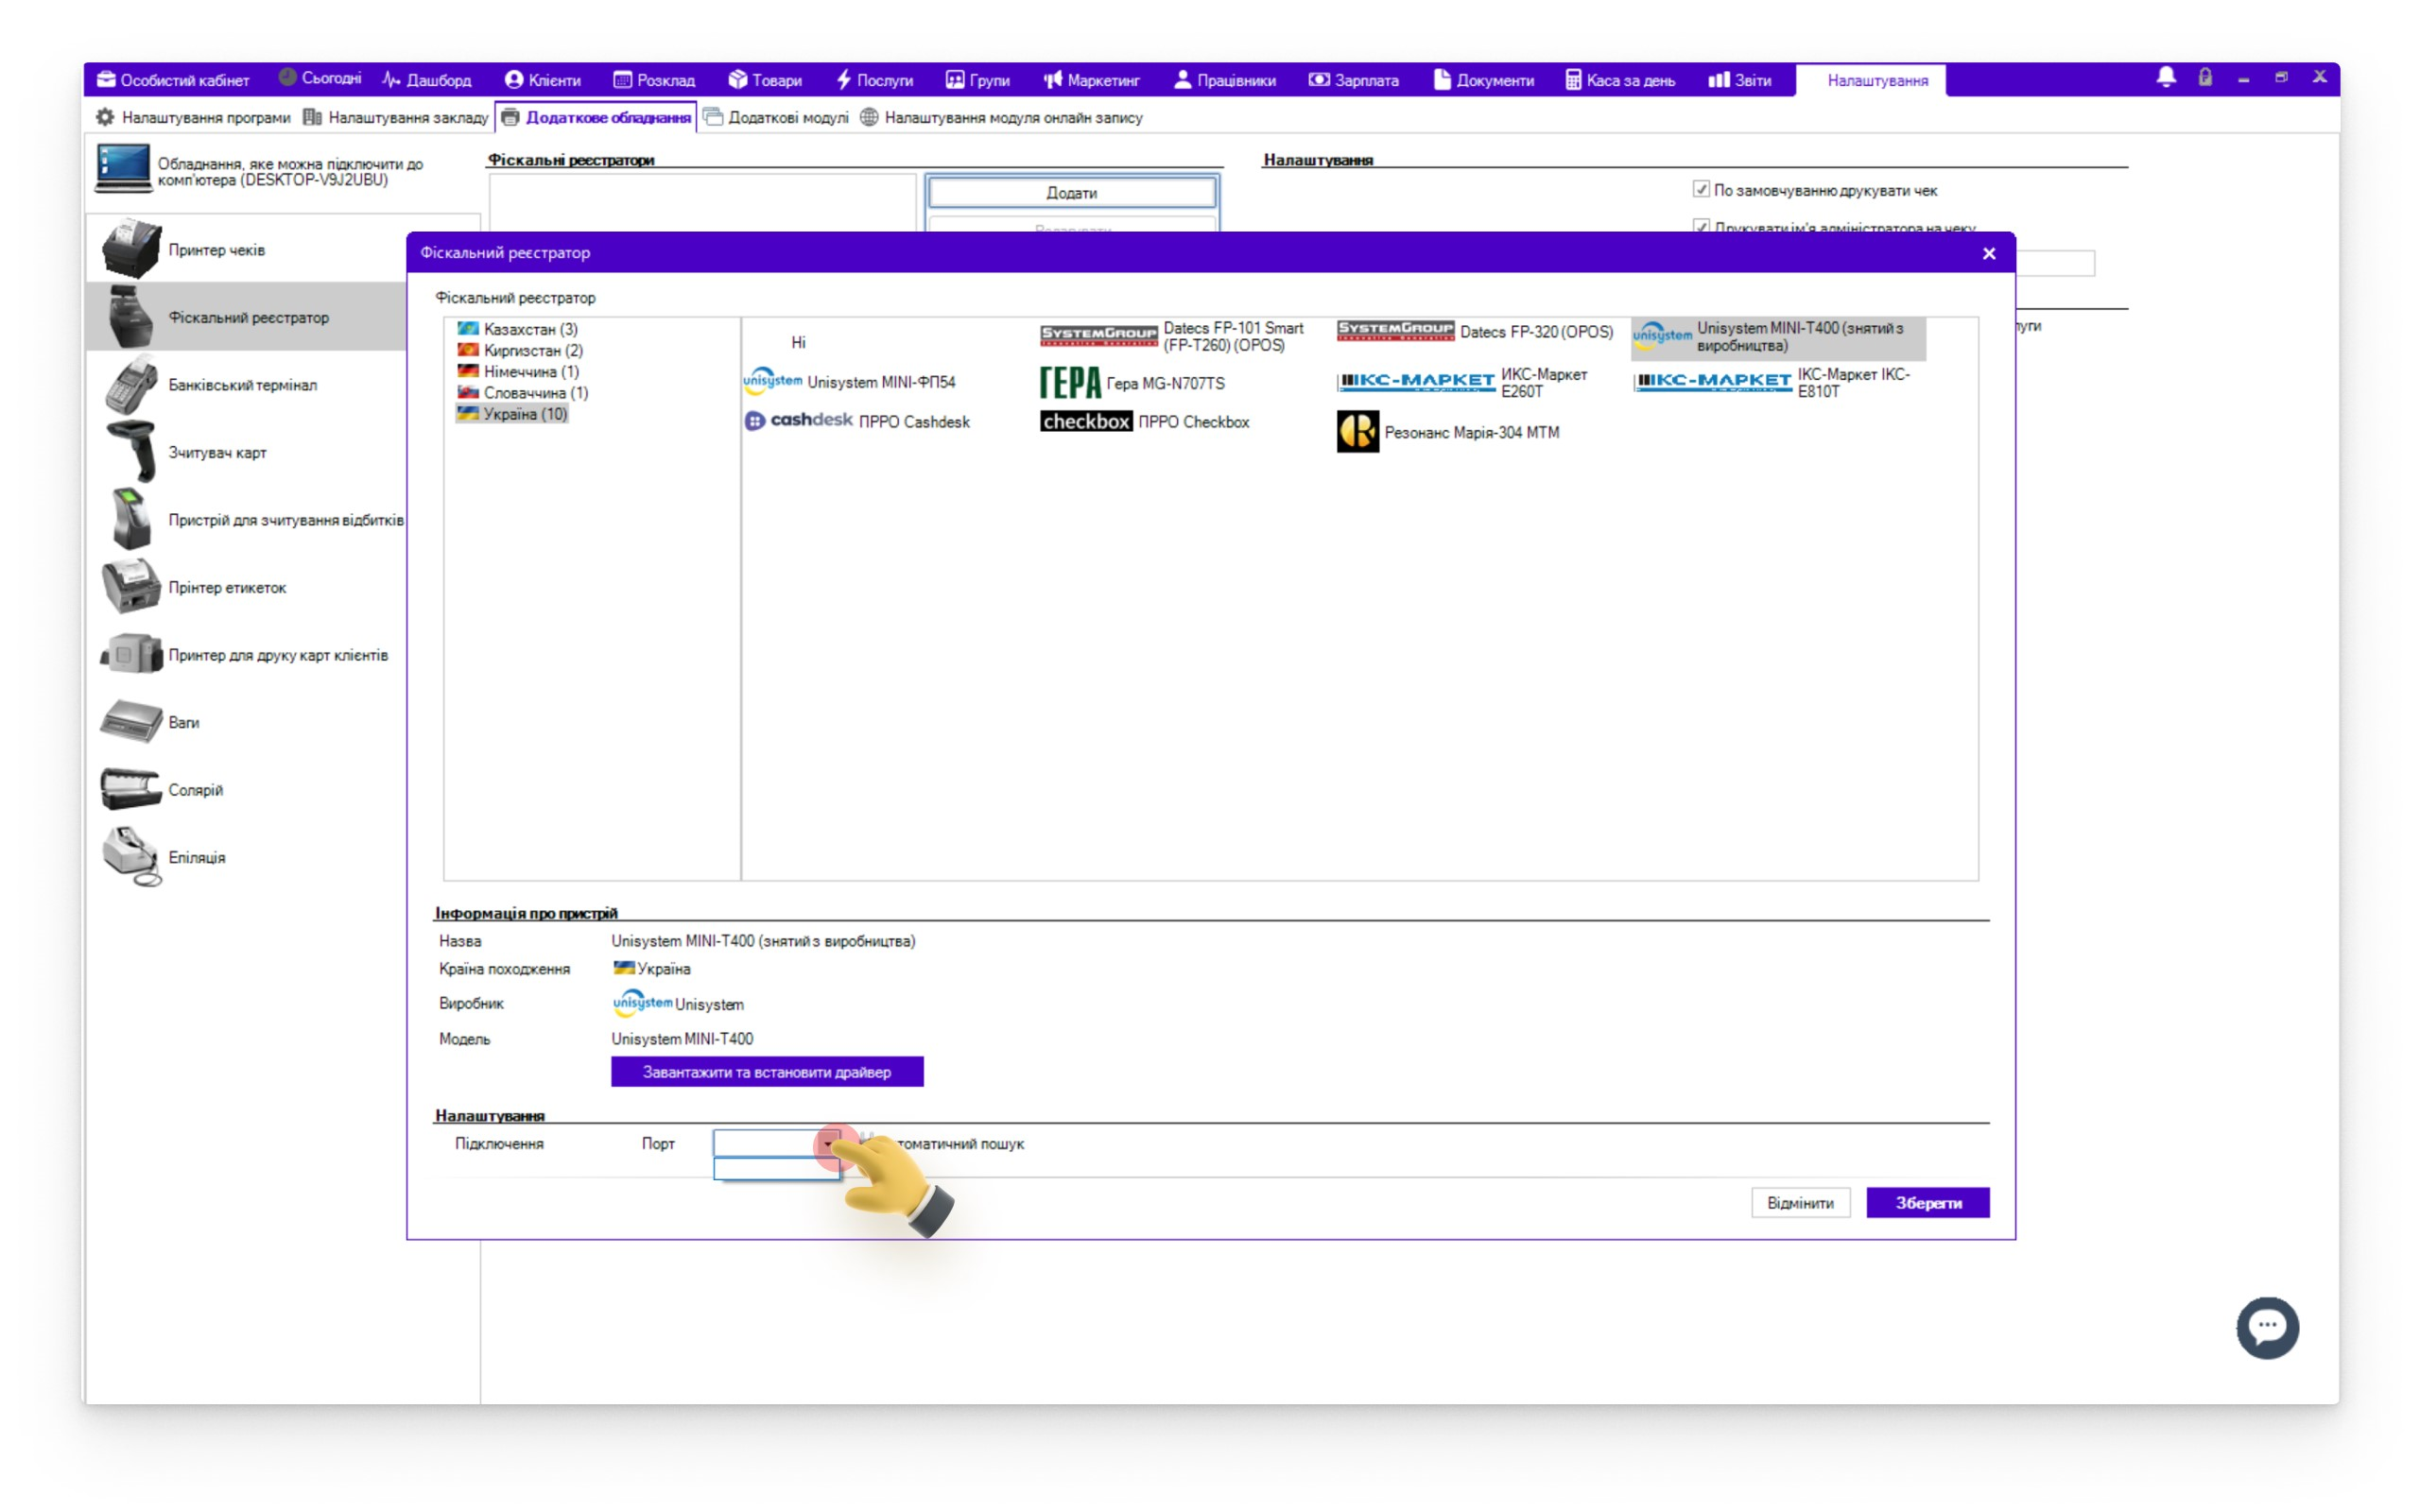Image resolution: width=2420 pixels, height=1512 pixels.
Task: Click Завантажити та встановити драйвер button
Action: [x=767, y=1072]
